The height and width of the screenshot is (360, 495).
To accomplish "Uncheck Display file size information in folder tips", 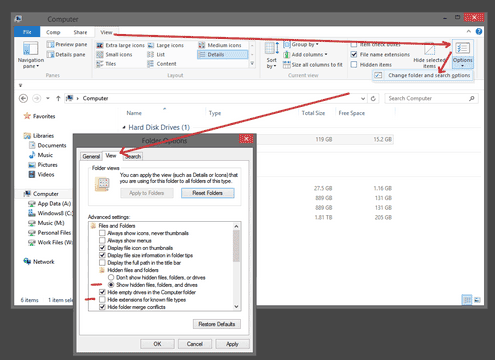I will [x=102, y=255].
